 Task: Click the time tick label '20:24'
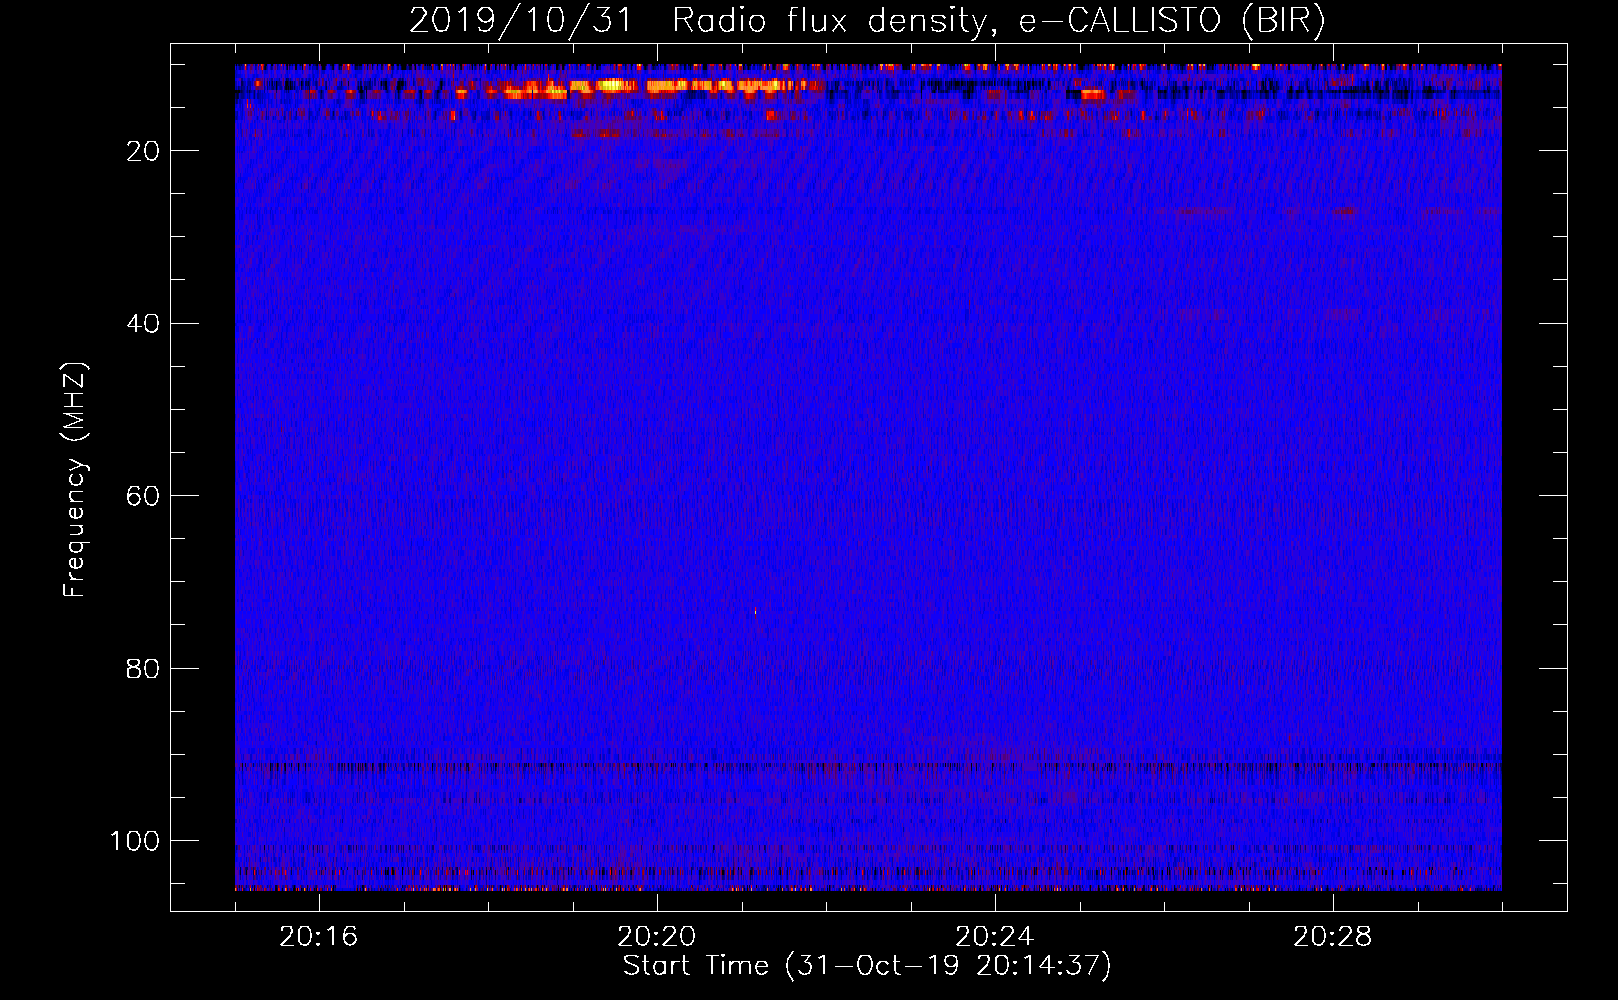995,937
